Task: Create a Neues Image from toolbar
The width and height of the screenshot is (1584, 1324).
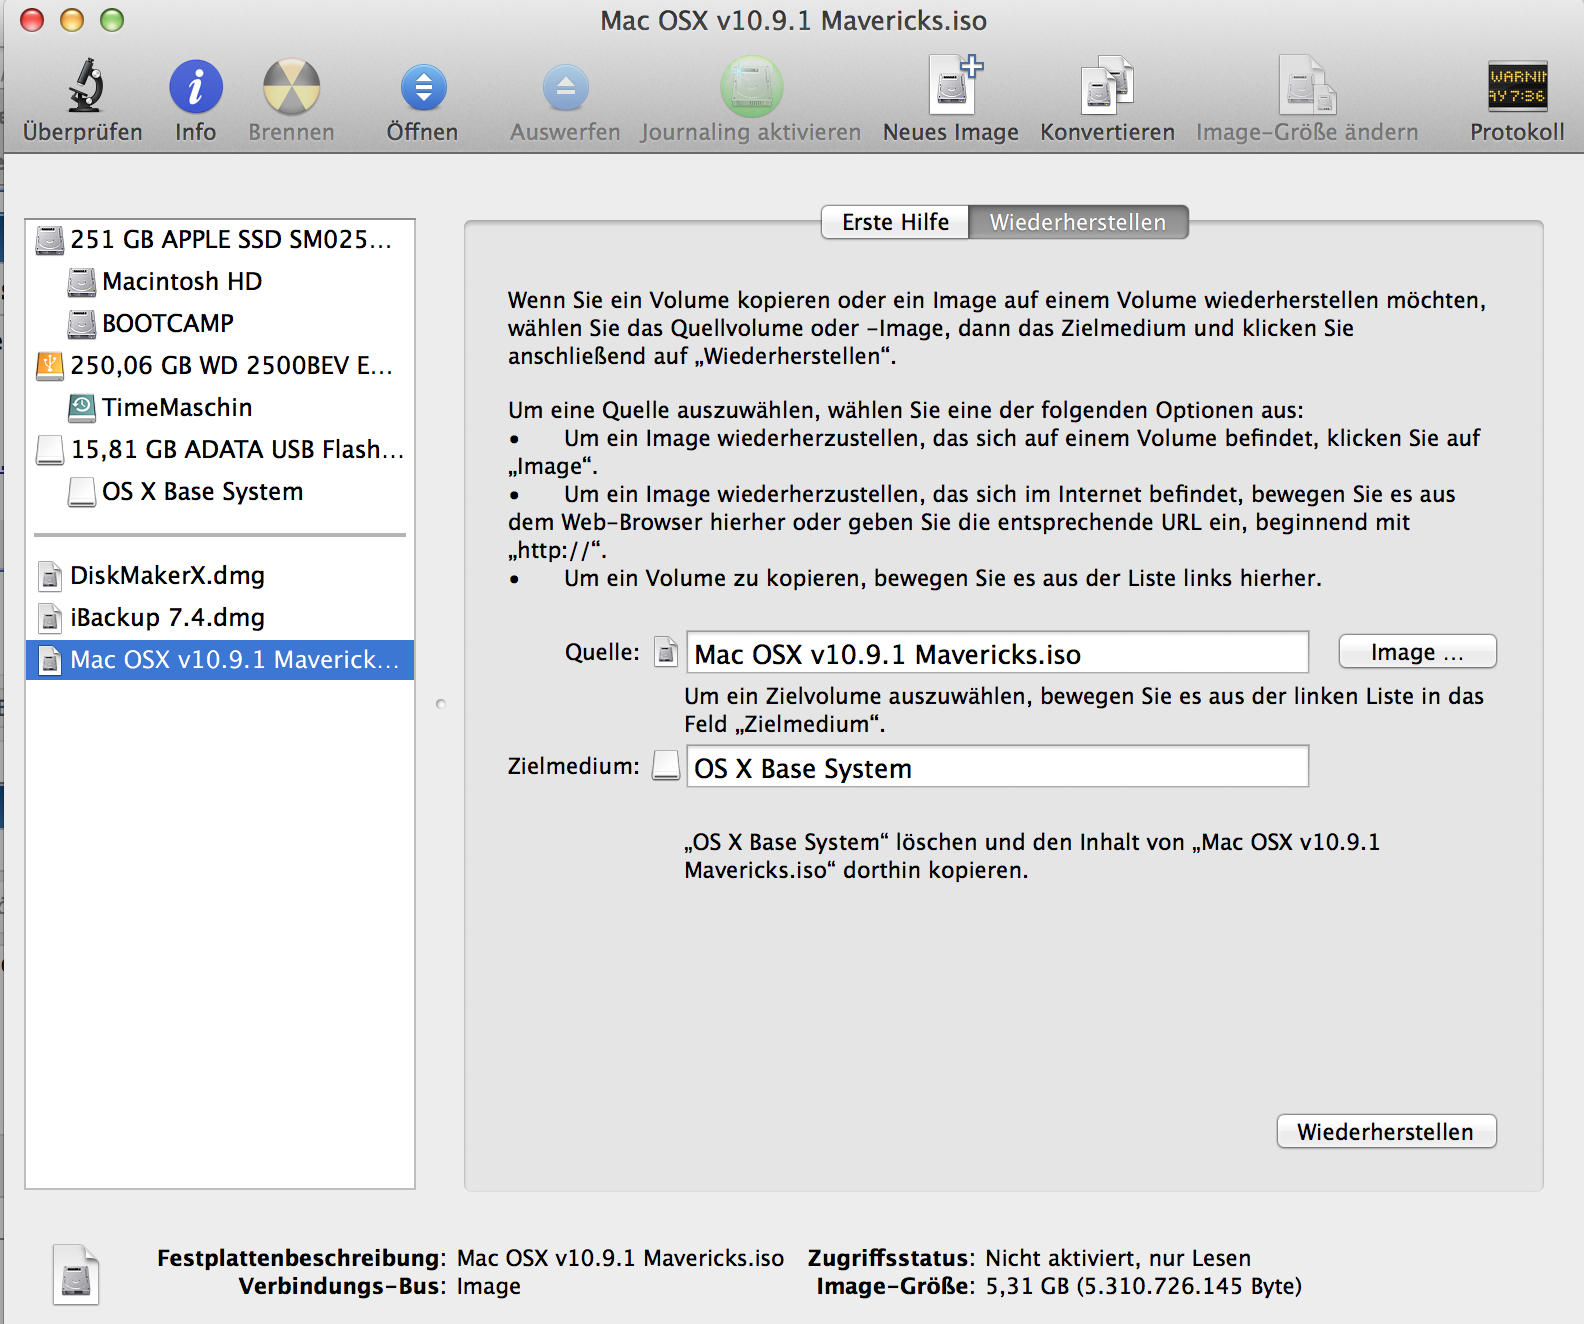Action: (x=954, y=85)
